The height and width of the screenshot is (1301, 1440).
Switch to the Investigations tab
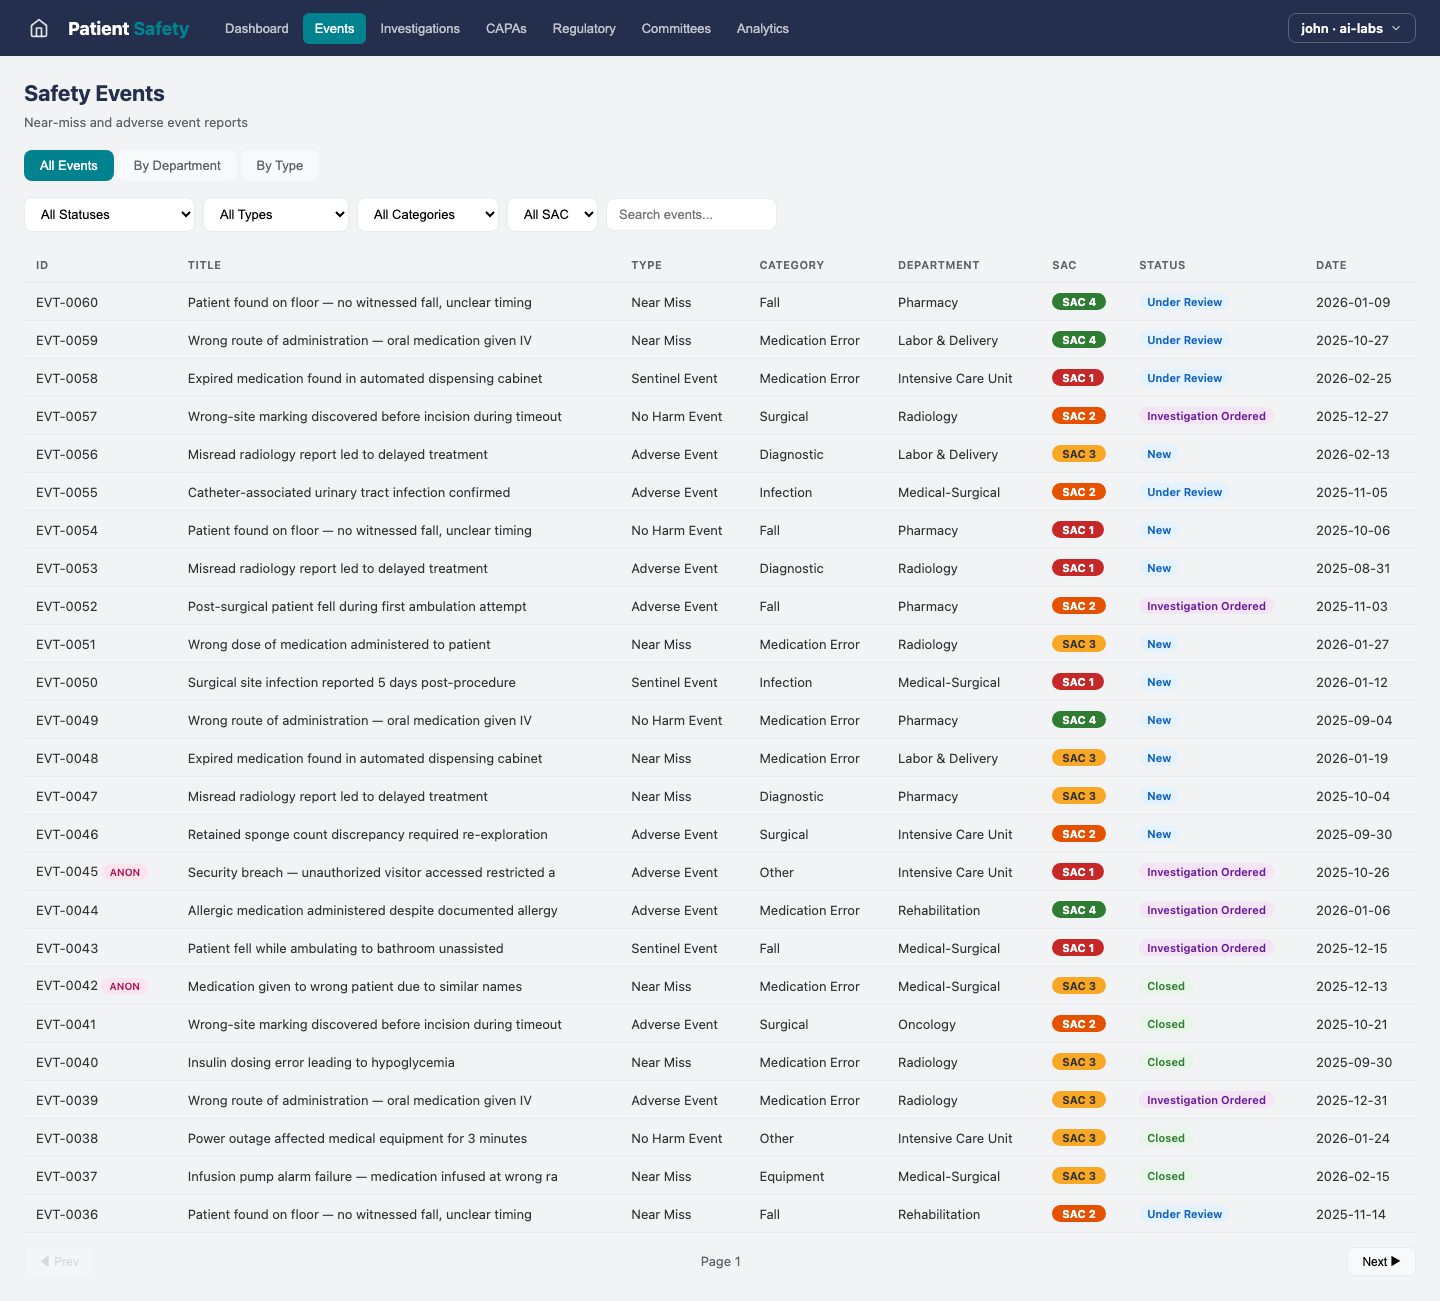[420, 28]
